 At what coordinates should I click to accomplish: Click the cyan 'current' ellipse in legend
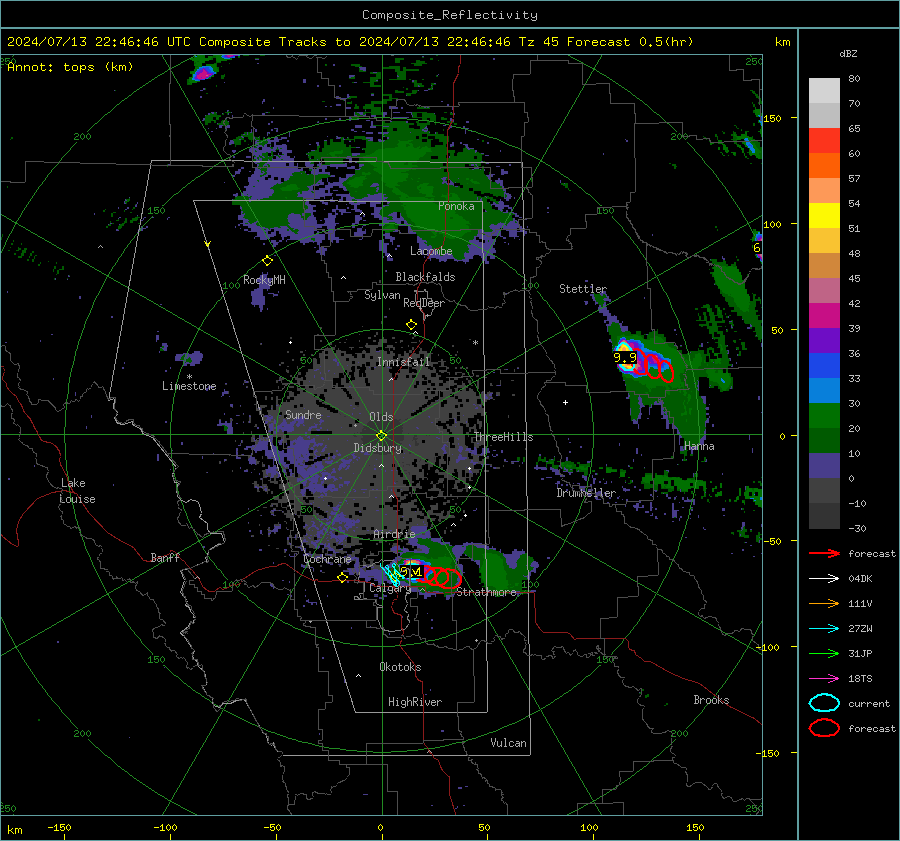coord(824,703)
